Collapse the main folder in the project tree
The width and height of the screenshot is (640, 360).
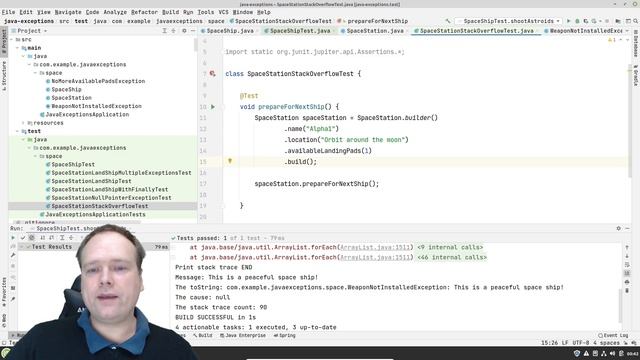[18, 48]
